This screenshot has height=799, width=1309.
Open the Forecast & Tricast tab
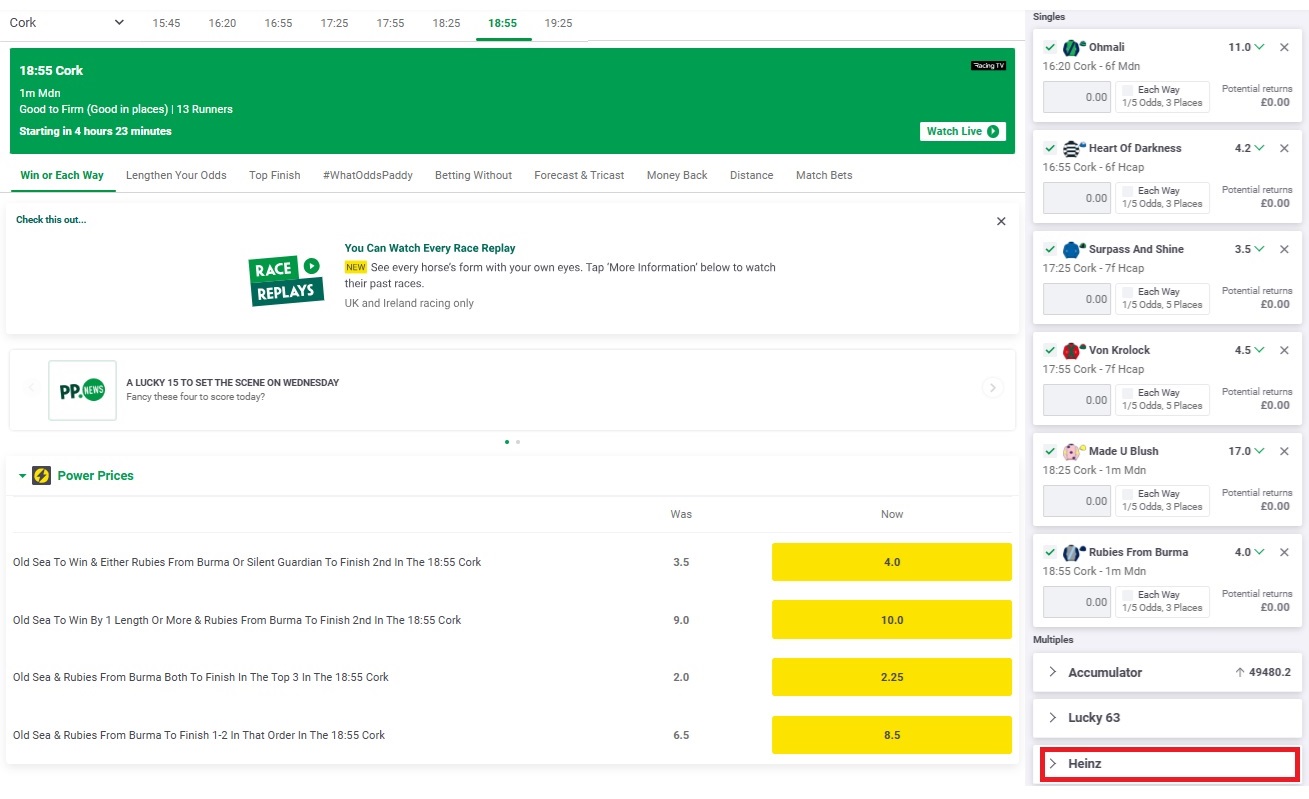point(579,175)
